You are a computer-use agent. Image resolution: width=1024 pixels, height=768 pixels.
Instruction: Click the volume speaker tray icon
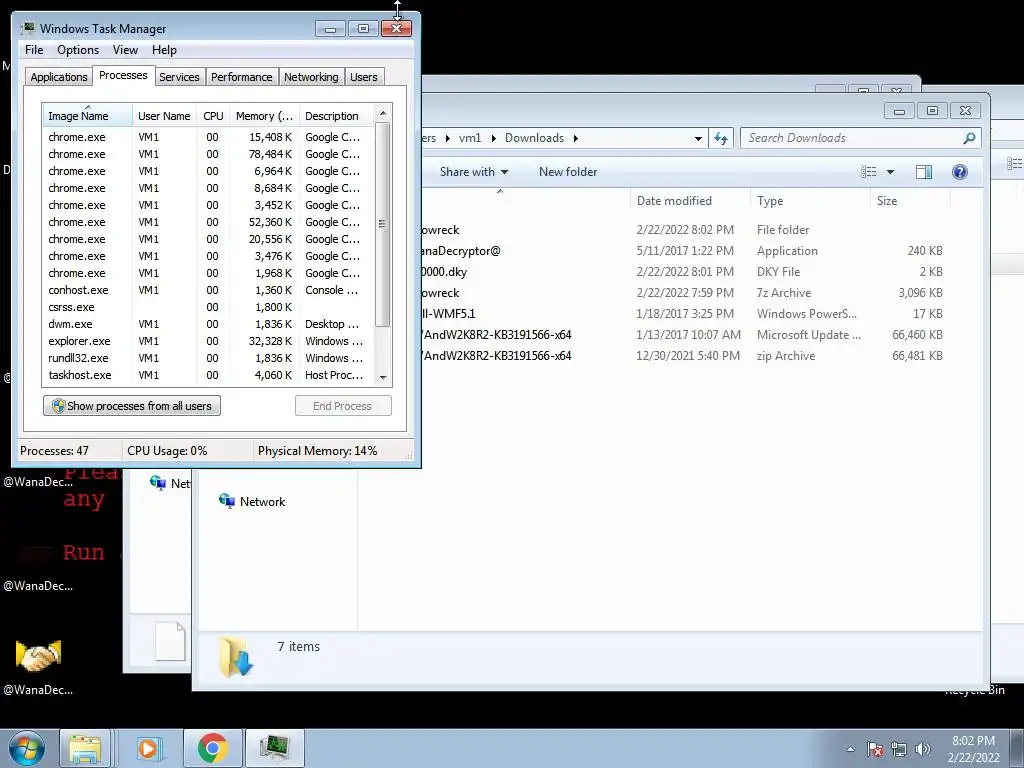point(922,749)
